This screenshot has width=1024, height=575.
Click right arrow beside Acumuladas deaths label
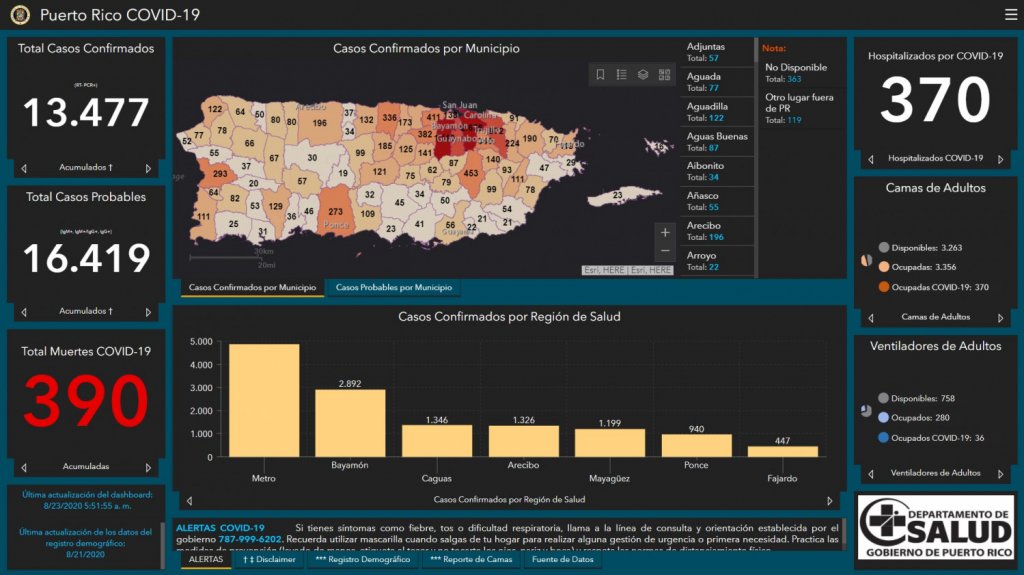149,467
